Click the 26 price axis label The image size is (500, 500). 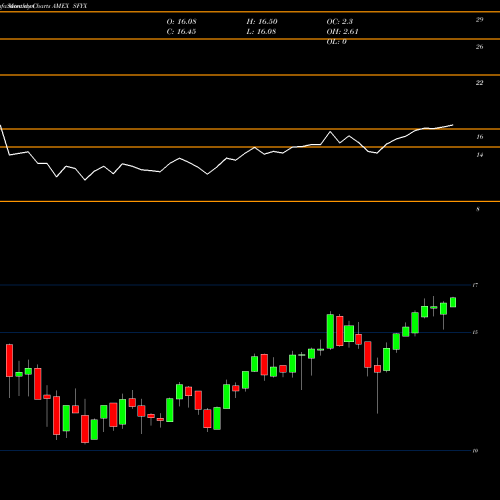pos(479,47)
